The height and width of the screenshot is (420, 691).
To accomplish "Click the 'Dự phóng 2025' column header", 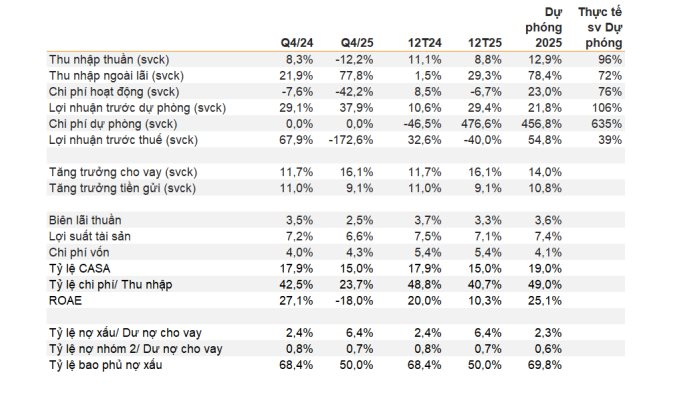I will 545,28.
